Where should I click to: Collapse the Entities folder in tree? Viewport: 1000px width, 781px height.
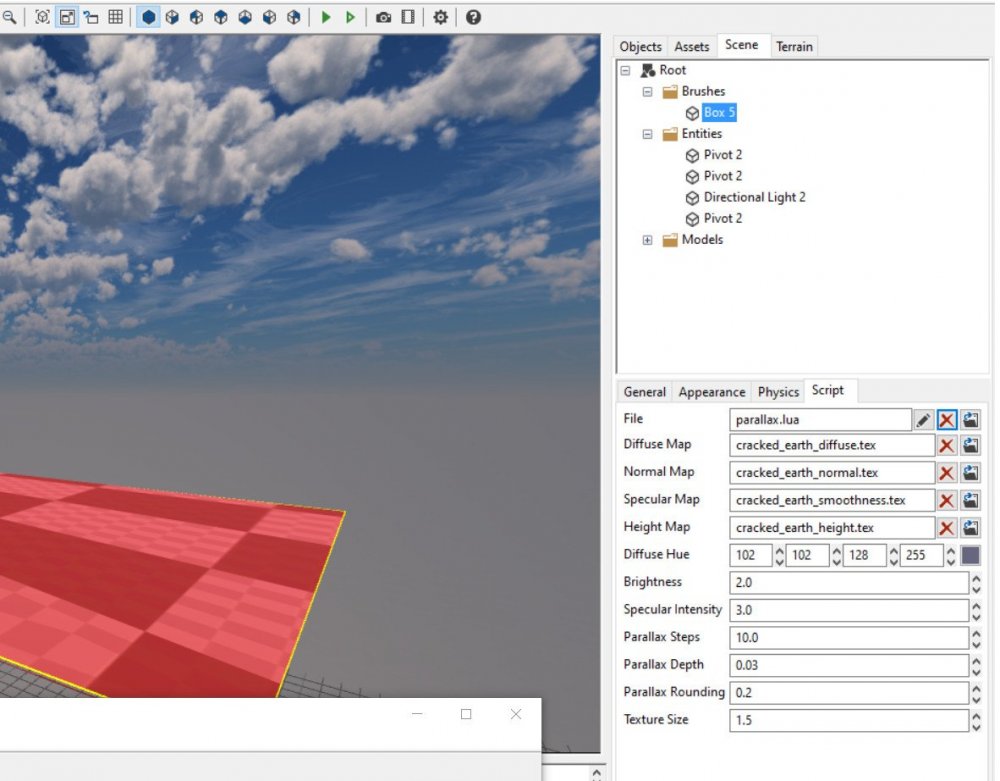click(x=647, y=134)
